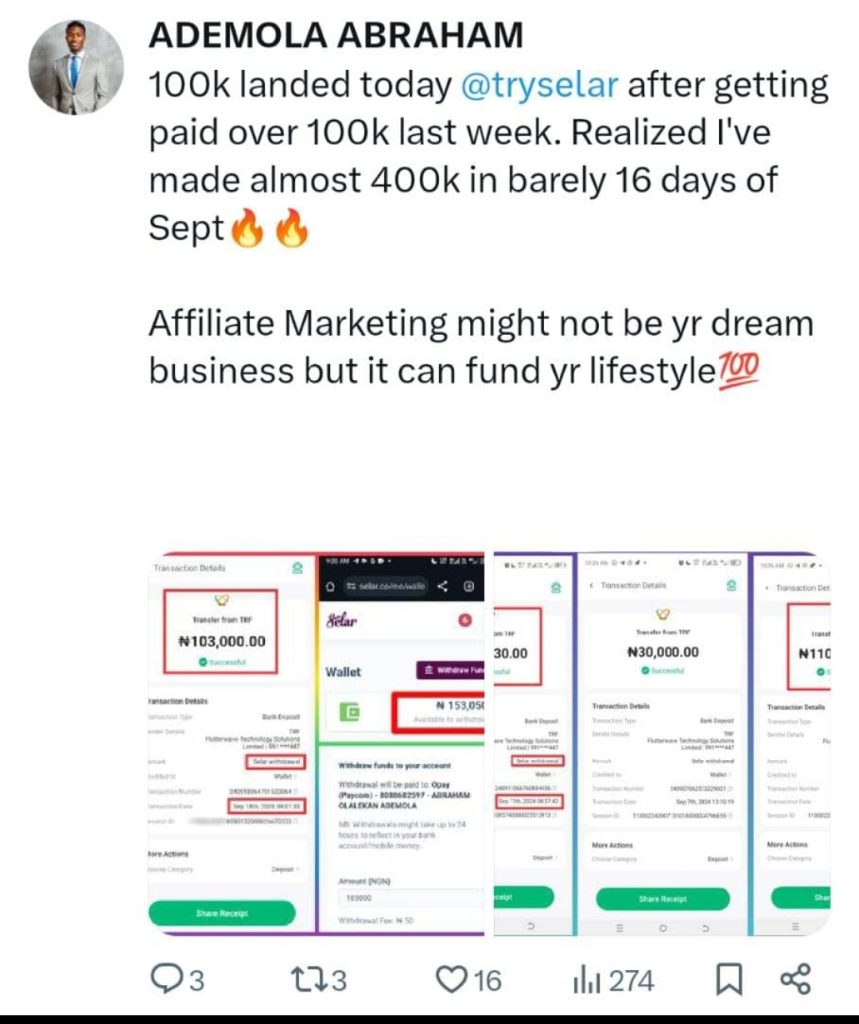Screen dimensions: 859x1024
Task: Bookmark this tweet
Action: (x=729, y=980)
